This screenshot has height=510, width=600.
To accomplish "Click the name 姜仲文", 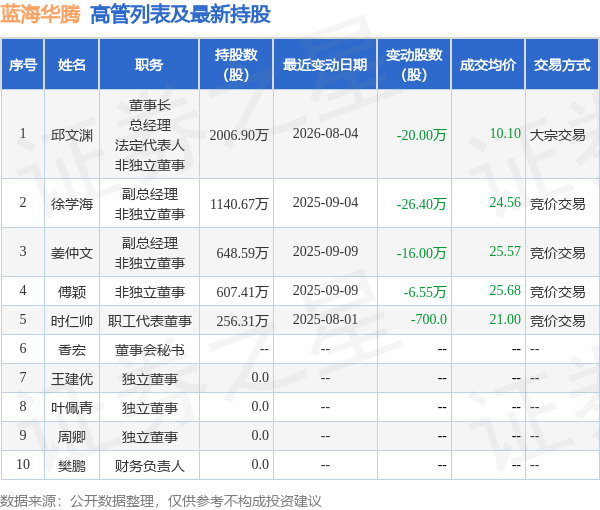I will (72, 253).
